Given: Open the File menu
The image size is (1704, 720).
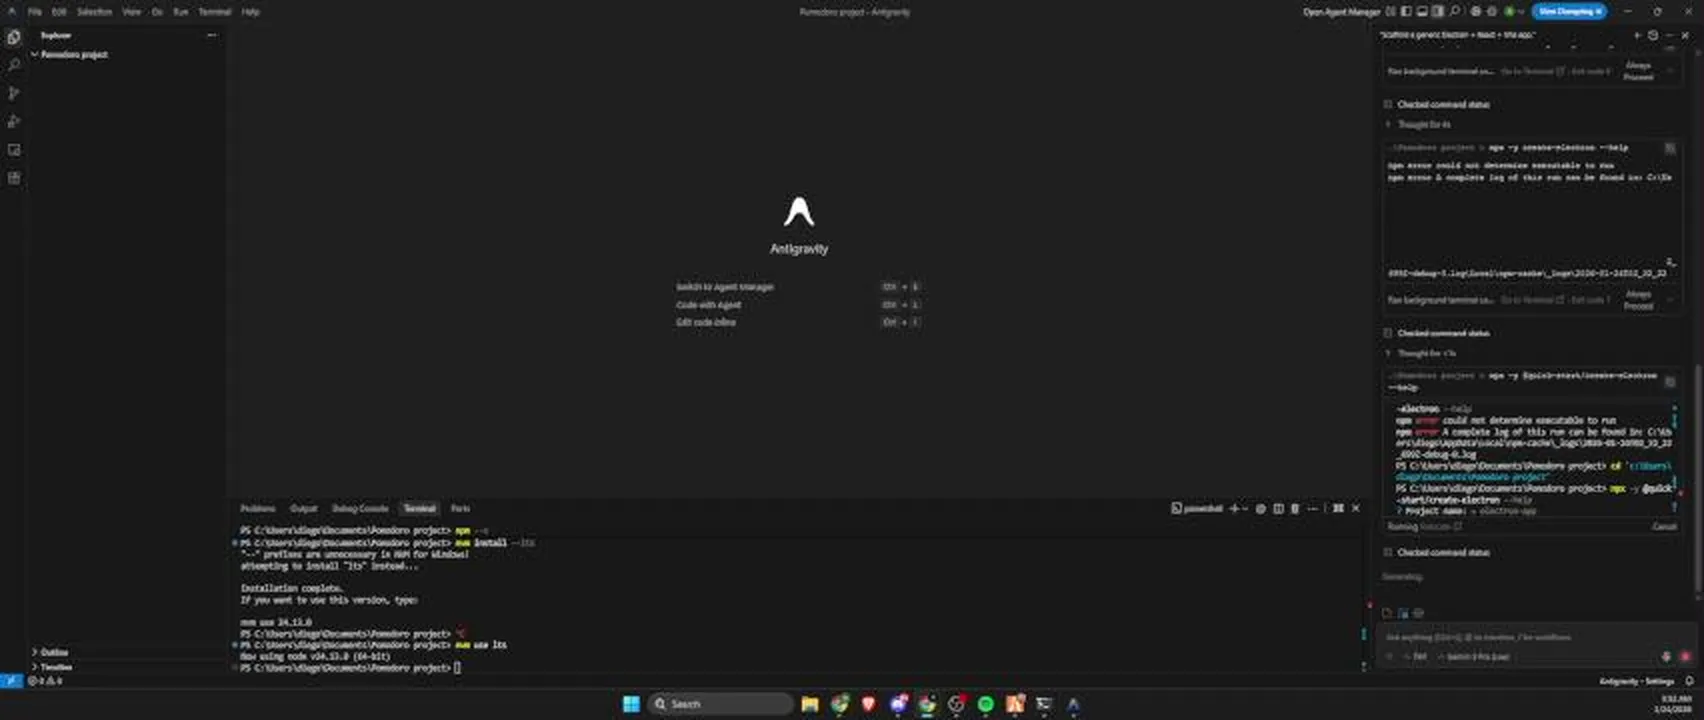Looking at the screenshot, I should point(35,12).
